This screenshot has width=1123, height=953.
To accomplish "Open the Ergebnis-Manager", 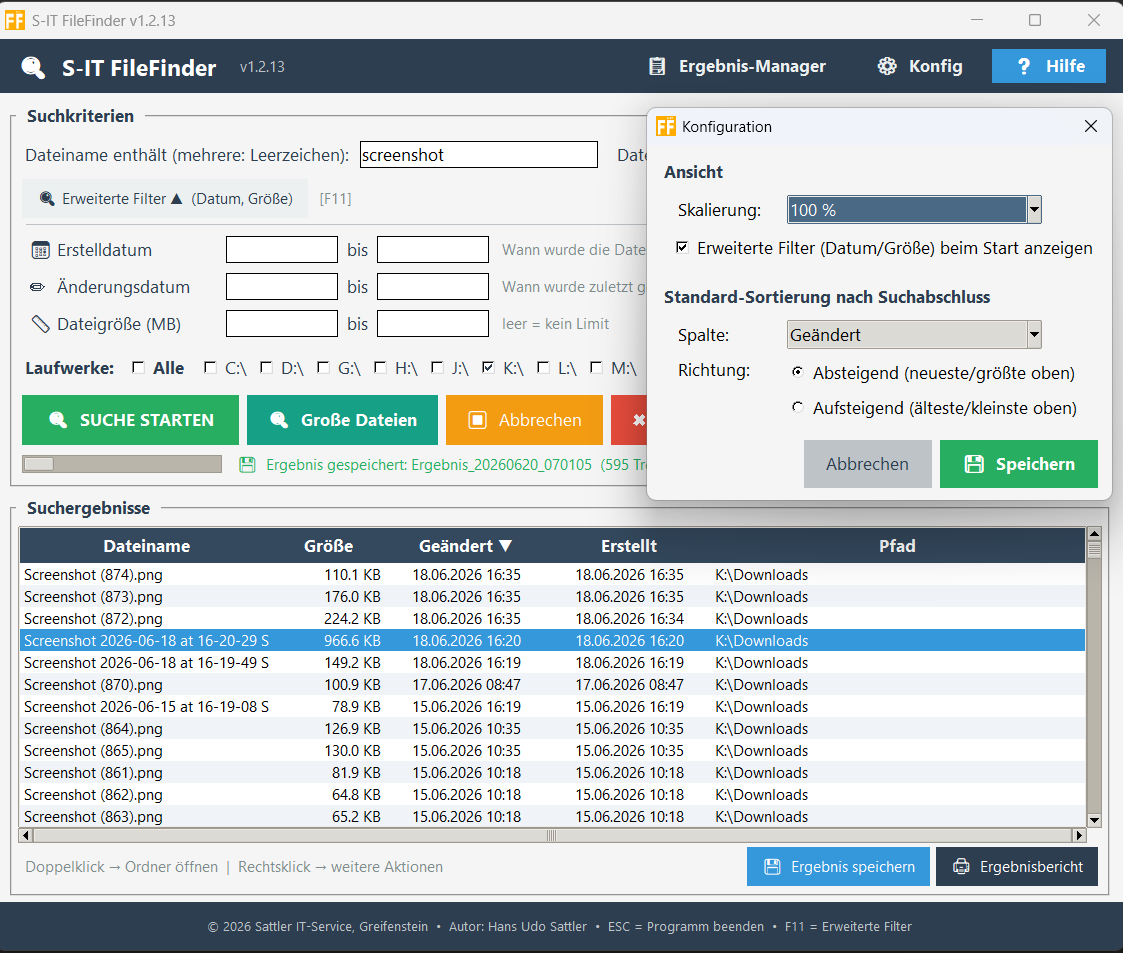I will [738, 67].
